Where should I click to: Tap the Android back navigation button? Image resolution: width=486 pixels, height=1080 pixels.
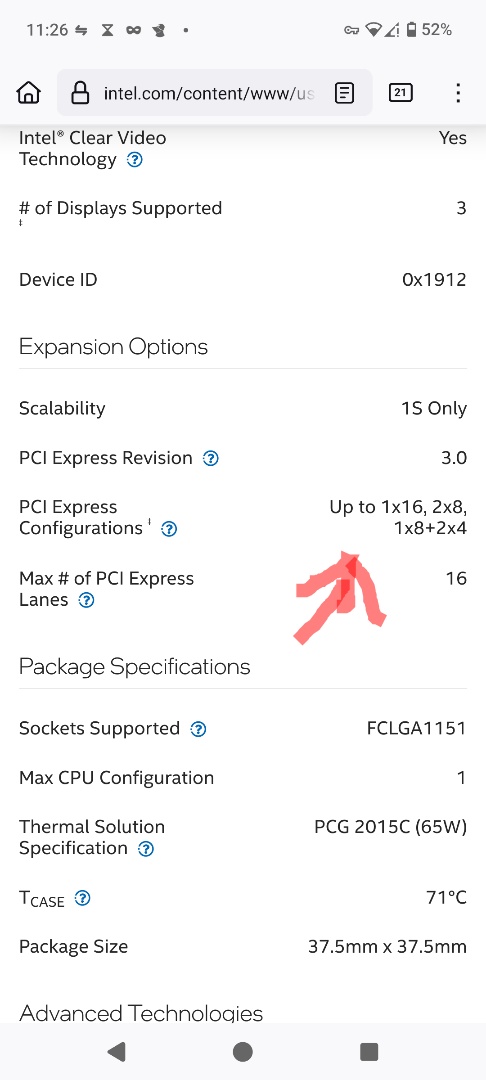116,1051
